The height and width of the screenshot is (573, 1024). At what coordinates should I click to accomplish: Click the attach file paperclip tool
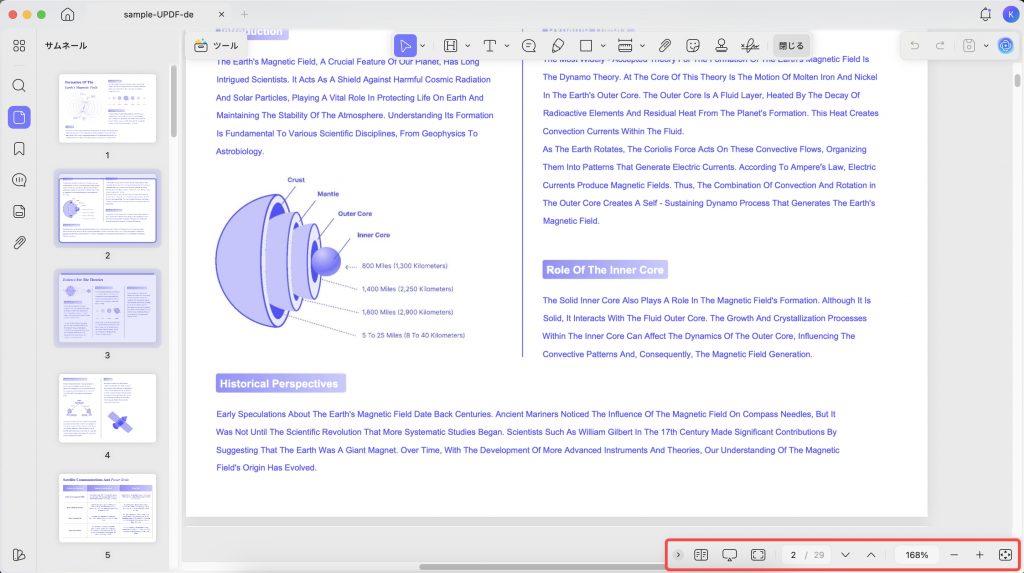[x=665, y=46]
